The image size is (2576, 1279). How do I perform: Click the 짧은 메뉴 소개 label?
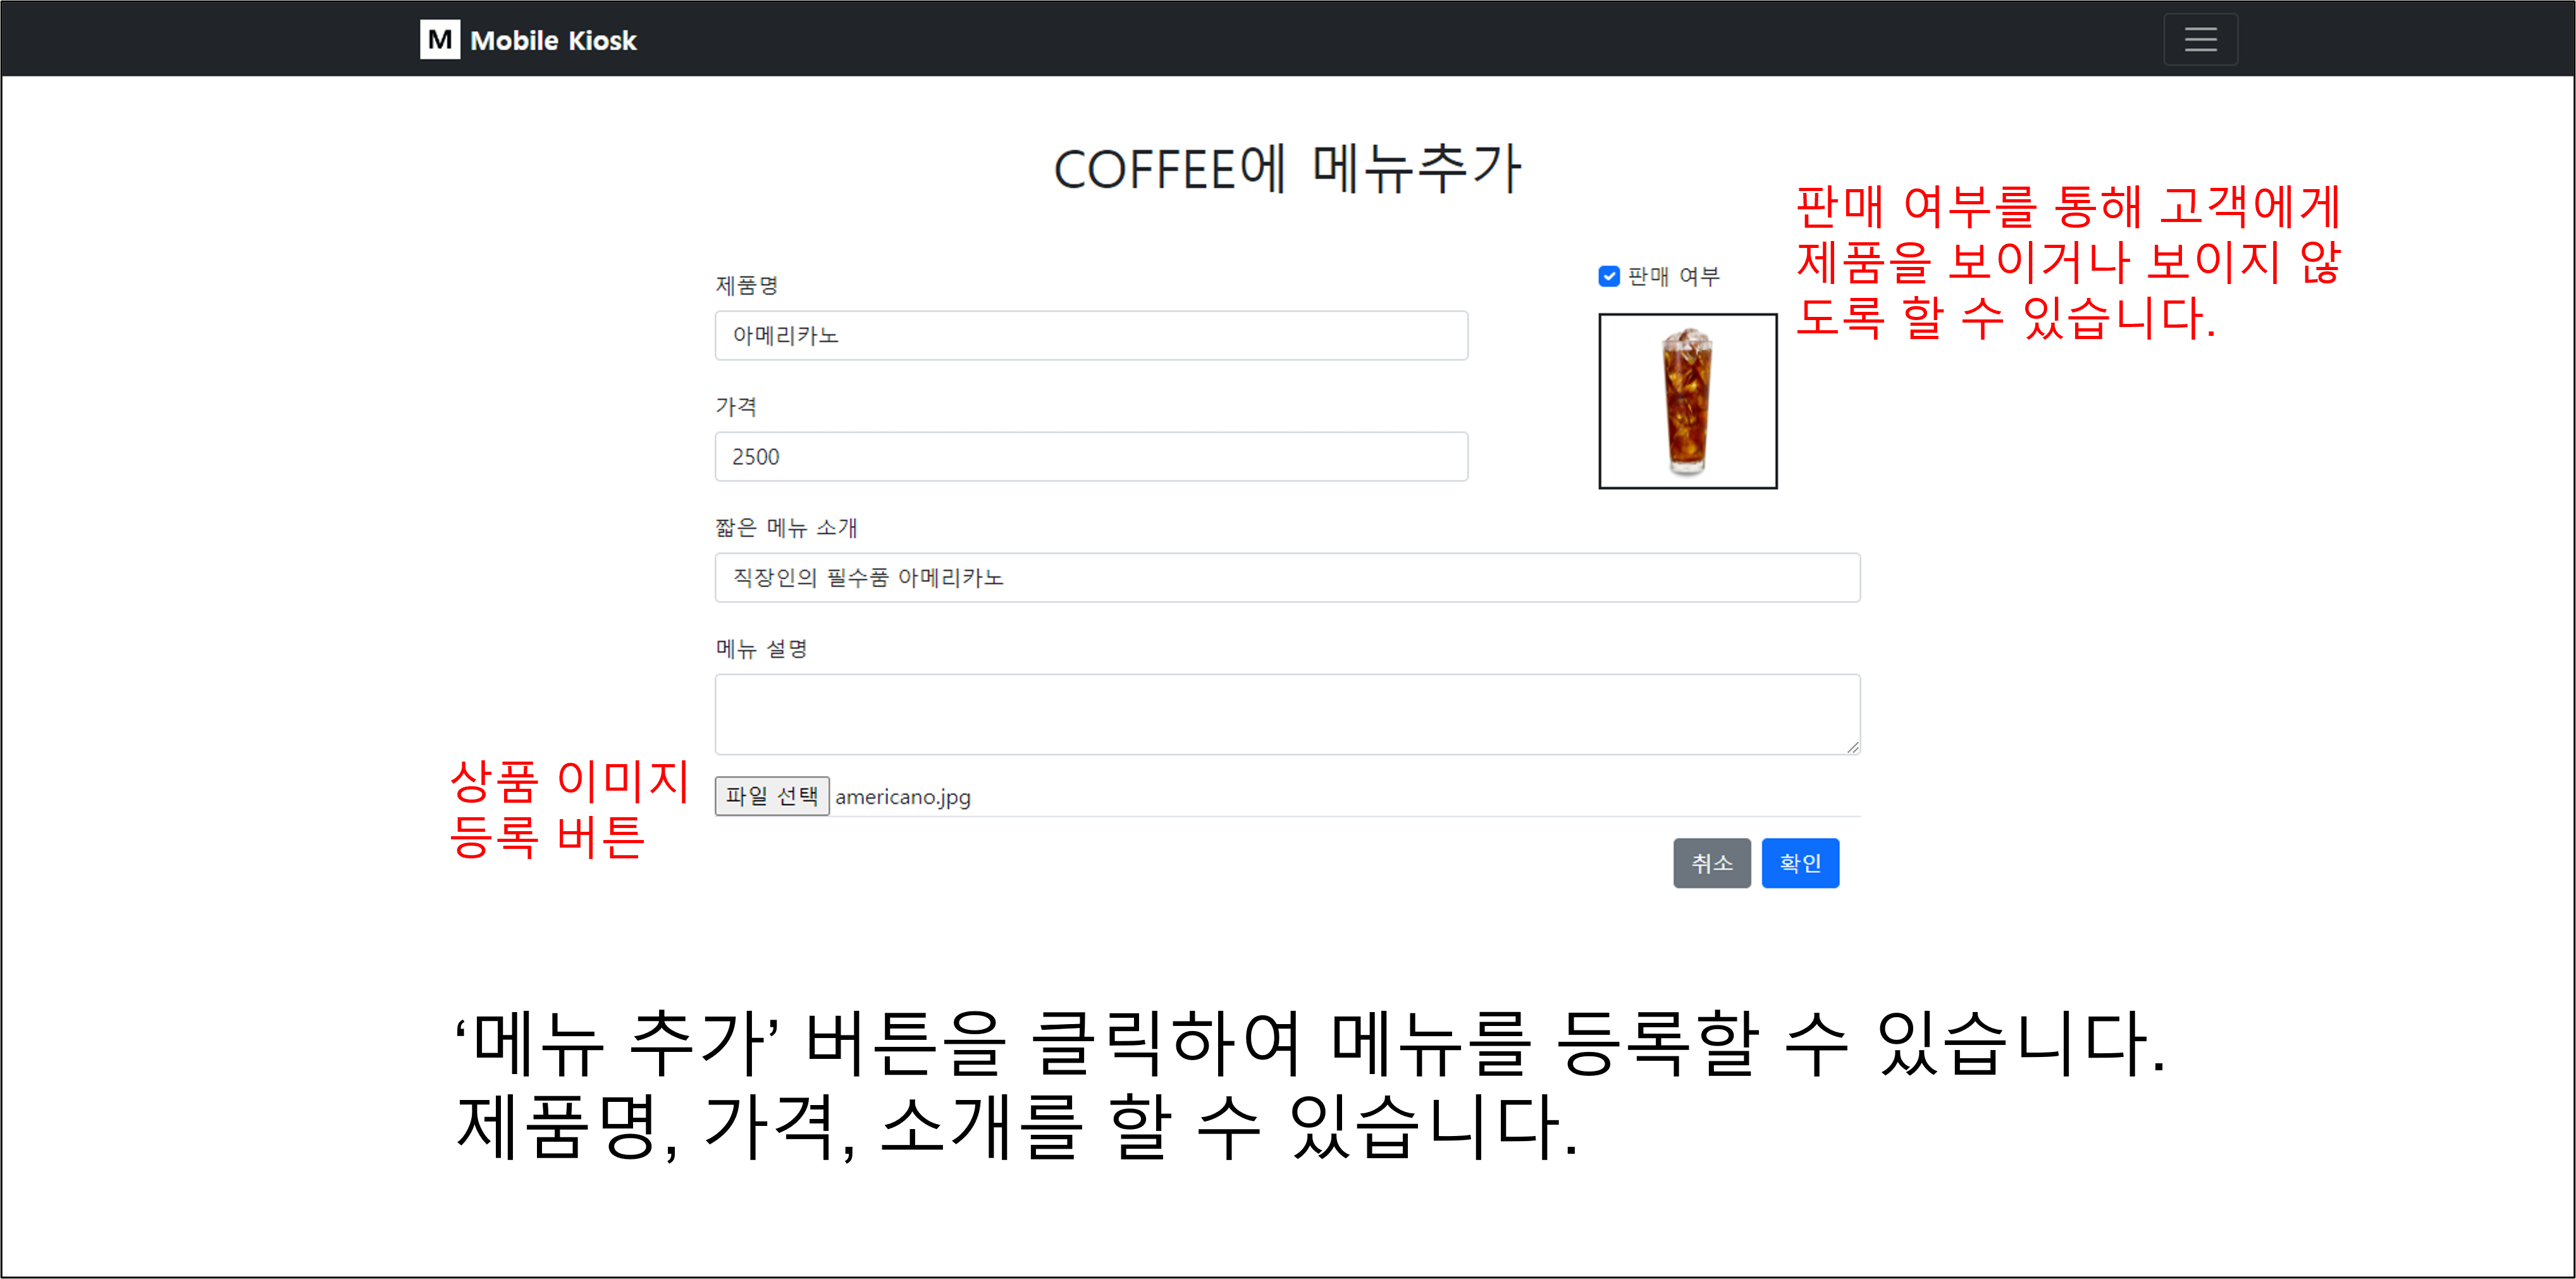pyautogui.click(x=786, y=527)
